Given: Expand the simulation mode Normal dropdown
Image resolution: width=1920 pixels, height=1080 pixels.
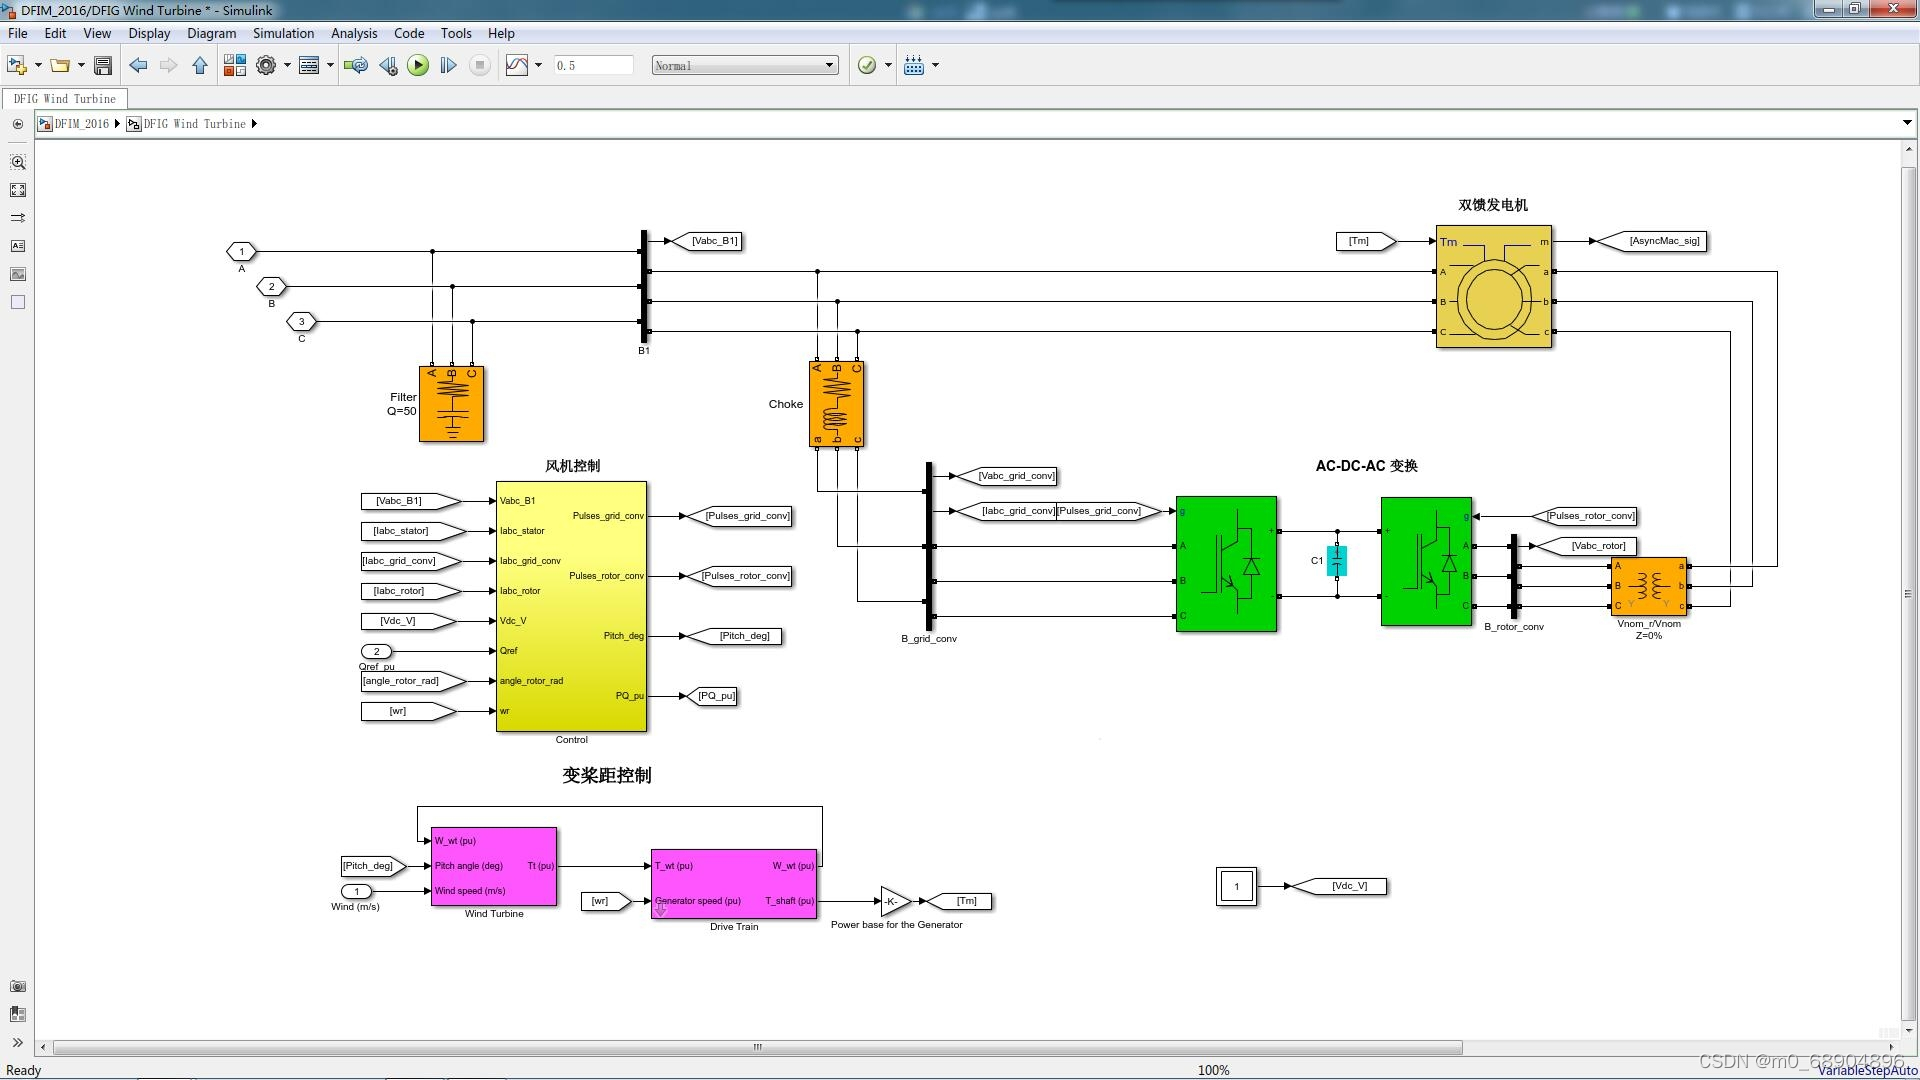Looking at the screenshot, I should tap(829, 65).
